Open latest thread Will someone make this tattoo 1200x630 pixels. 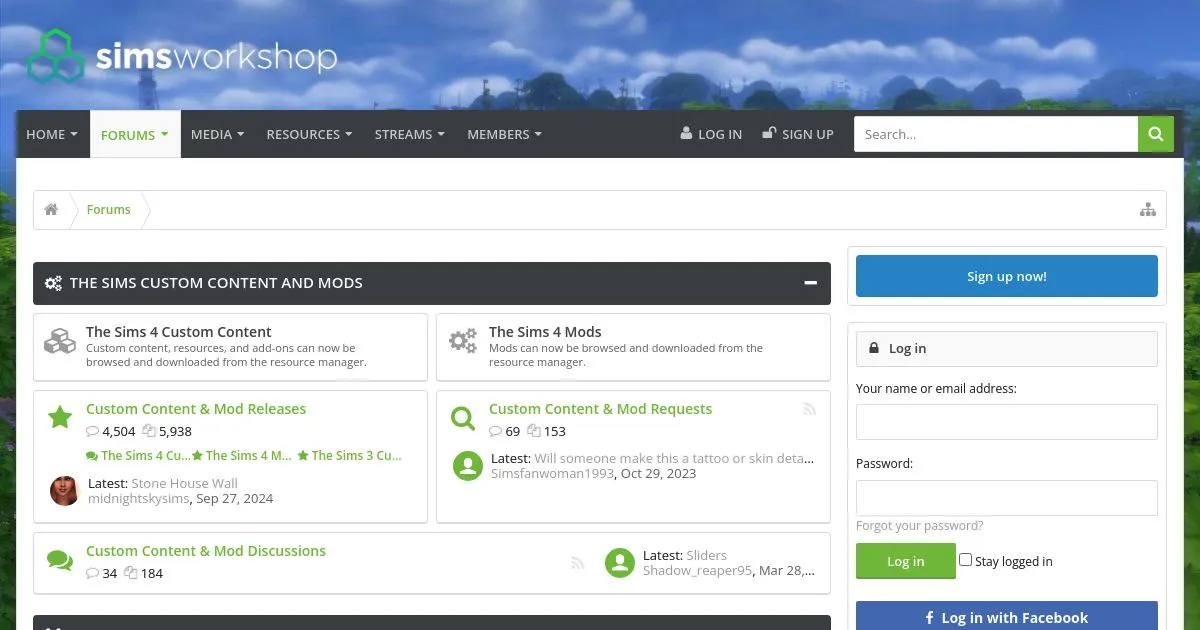[x=674, y=459]
